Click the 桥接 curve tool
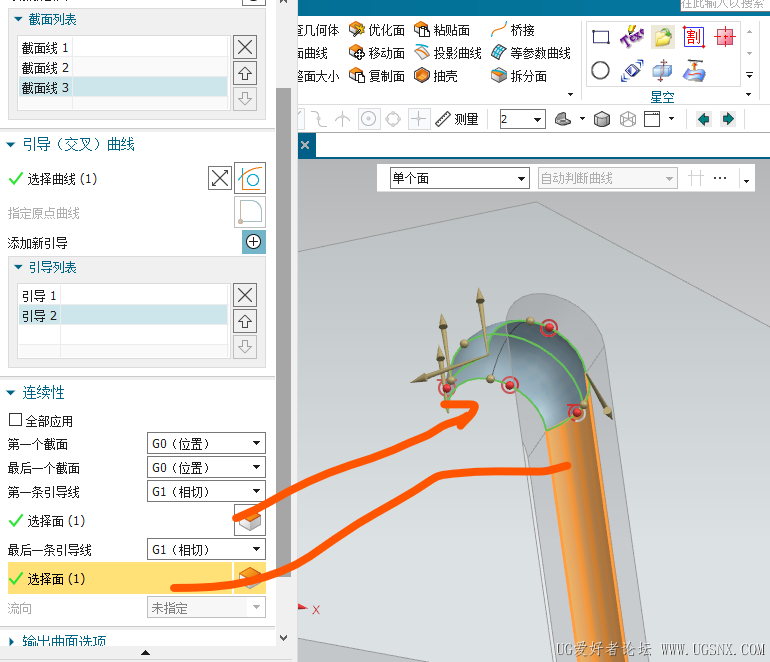 coord(513,30)
